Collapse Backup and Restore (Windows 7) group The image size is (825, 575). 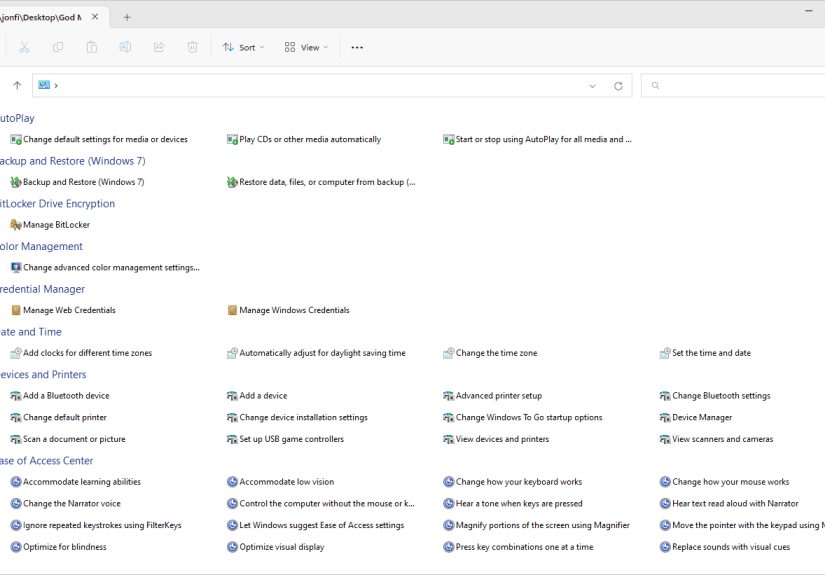73,161
